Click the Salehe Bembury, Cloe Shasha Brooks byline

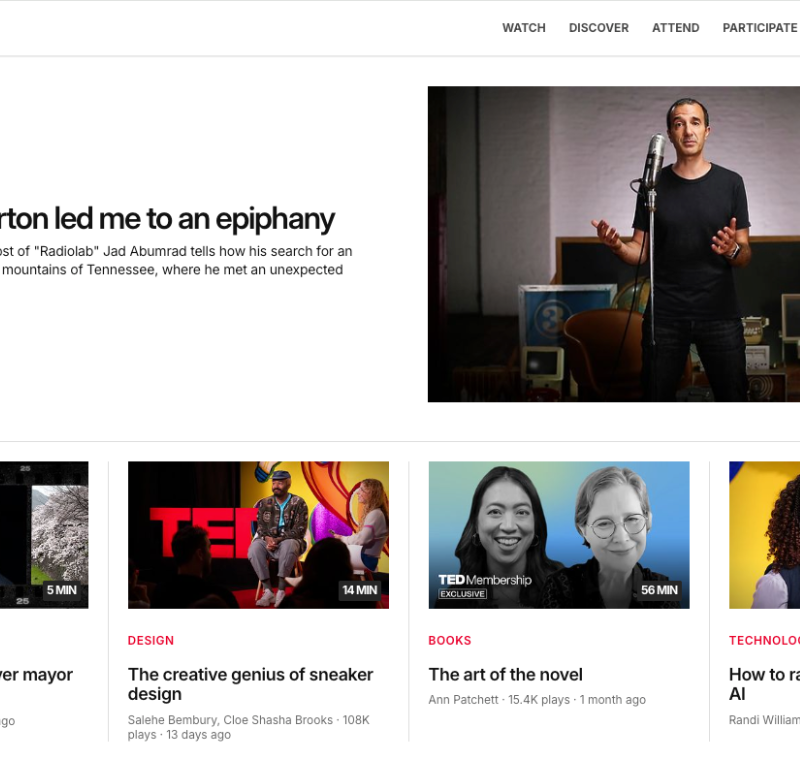pyautogui.click(x=248, y=727)
